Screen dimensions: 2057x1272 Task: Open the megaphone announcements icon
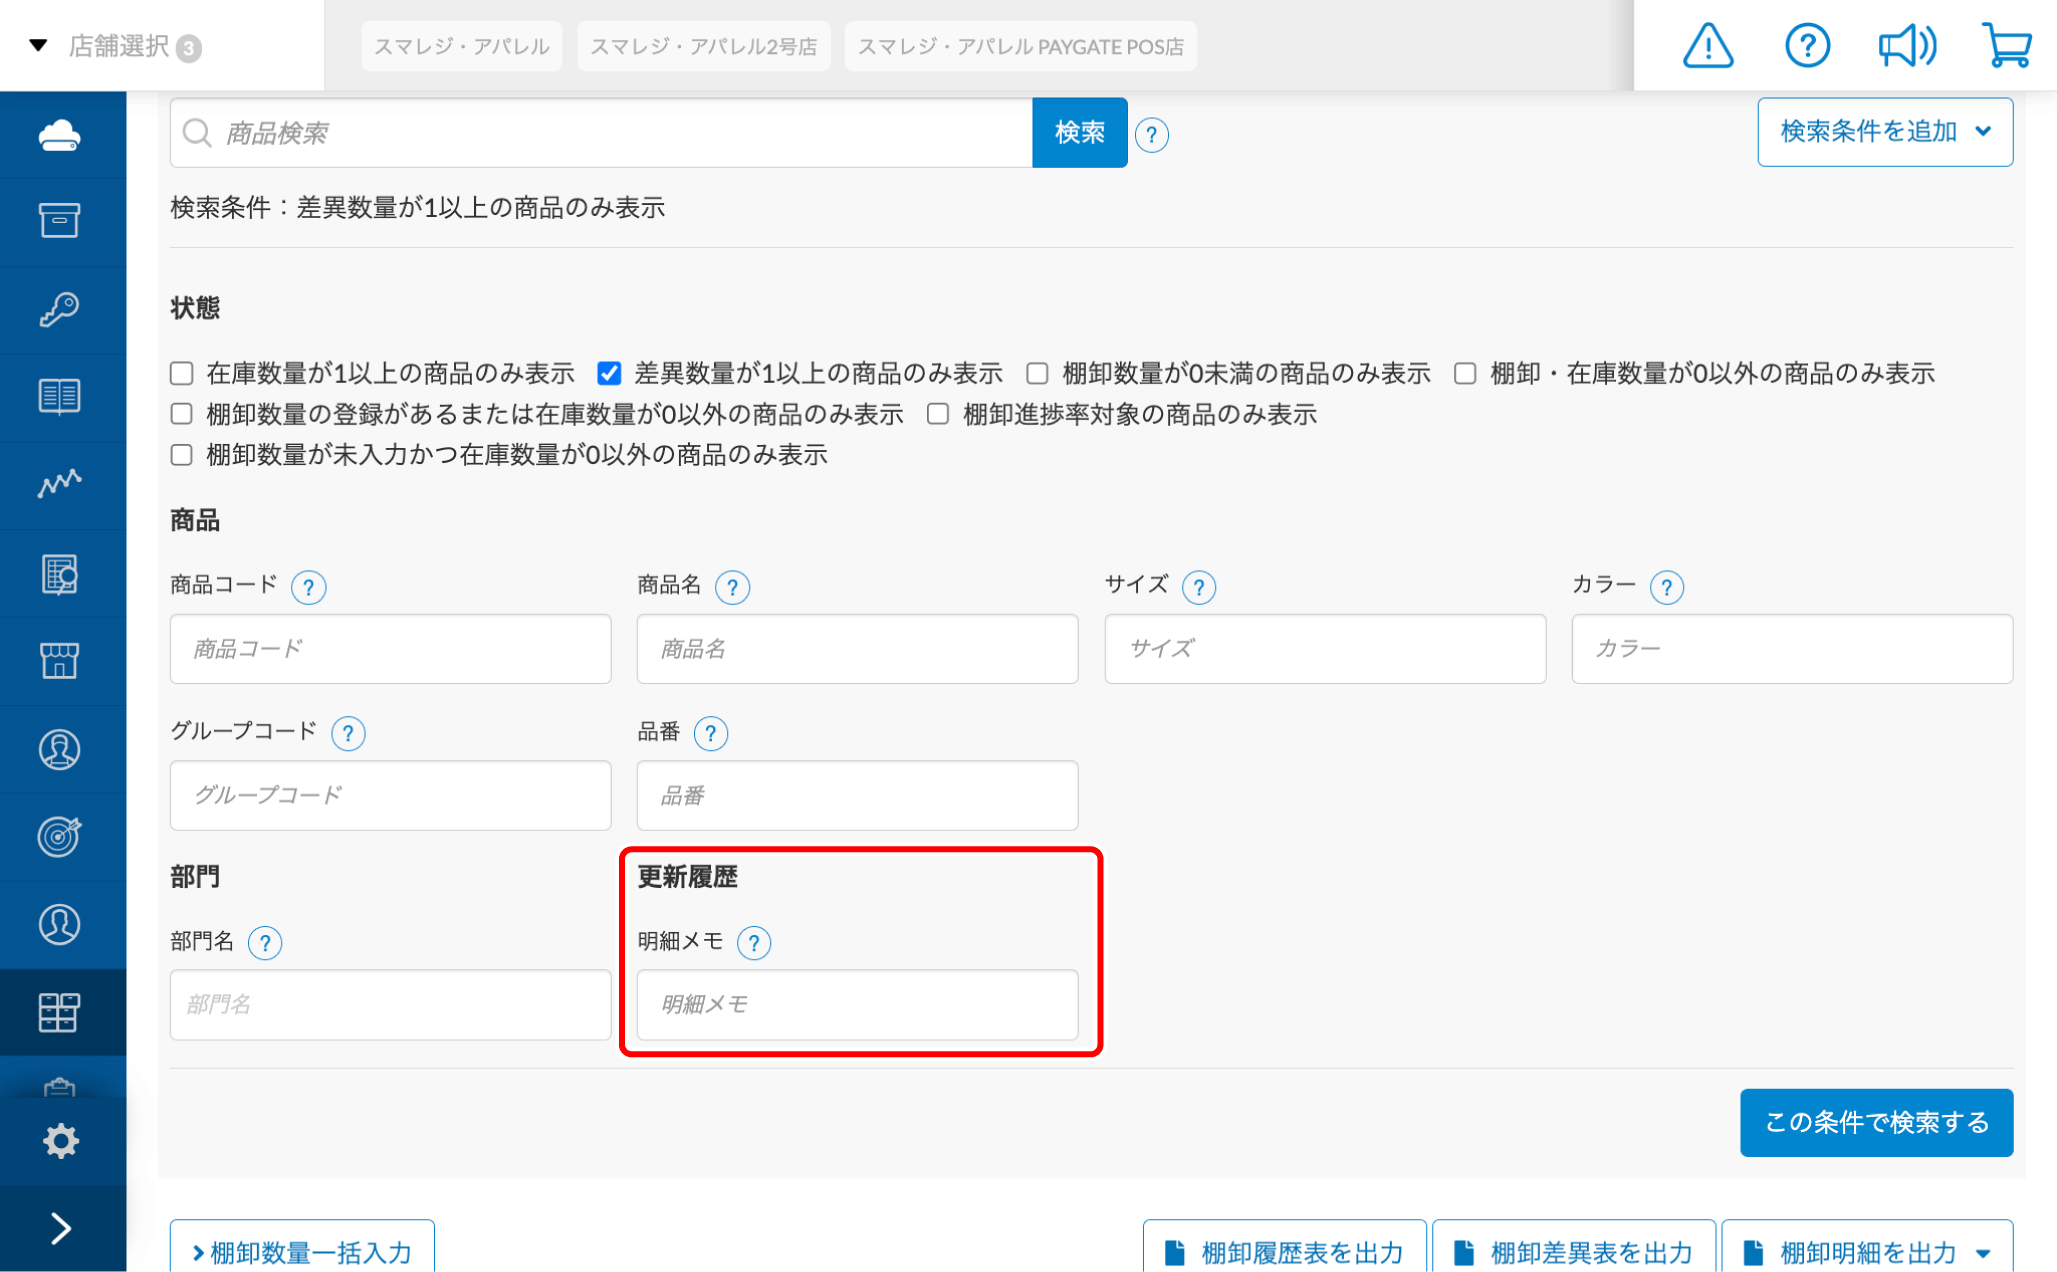point(1906,46)
